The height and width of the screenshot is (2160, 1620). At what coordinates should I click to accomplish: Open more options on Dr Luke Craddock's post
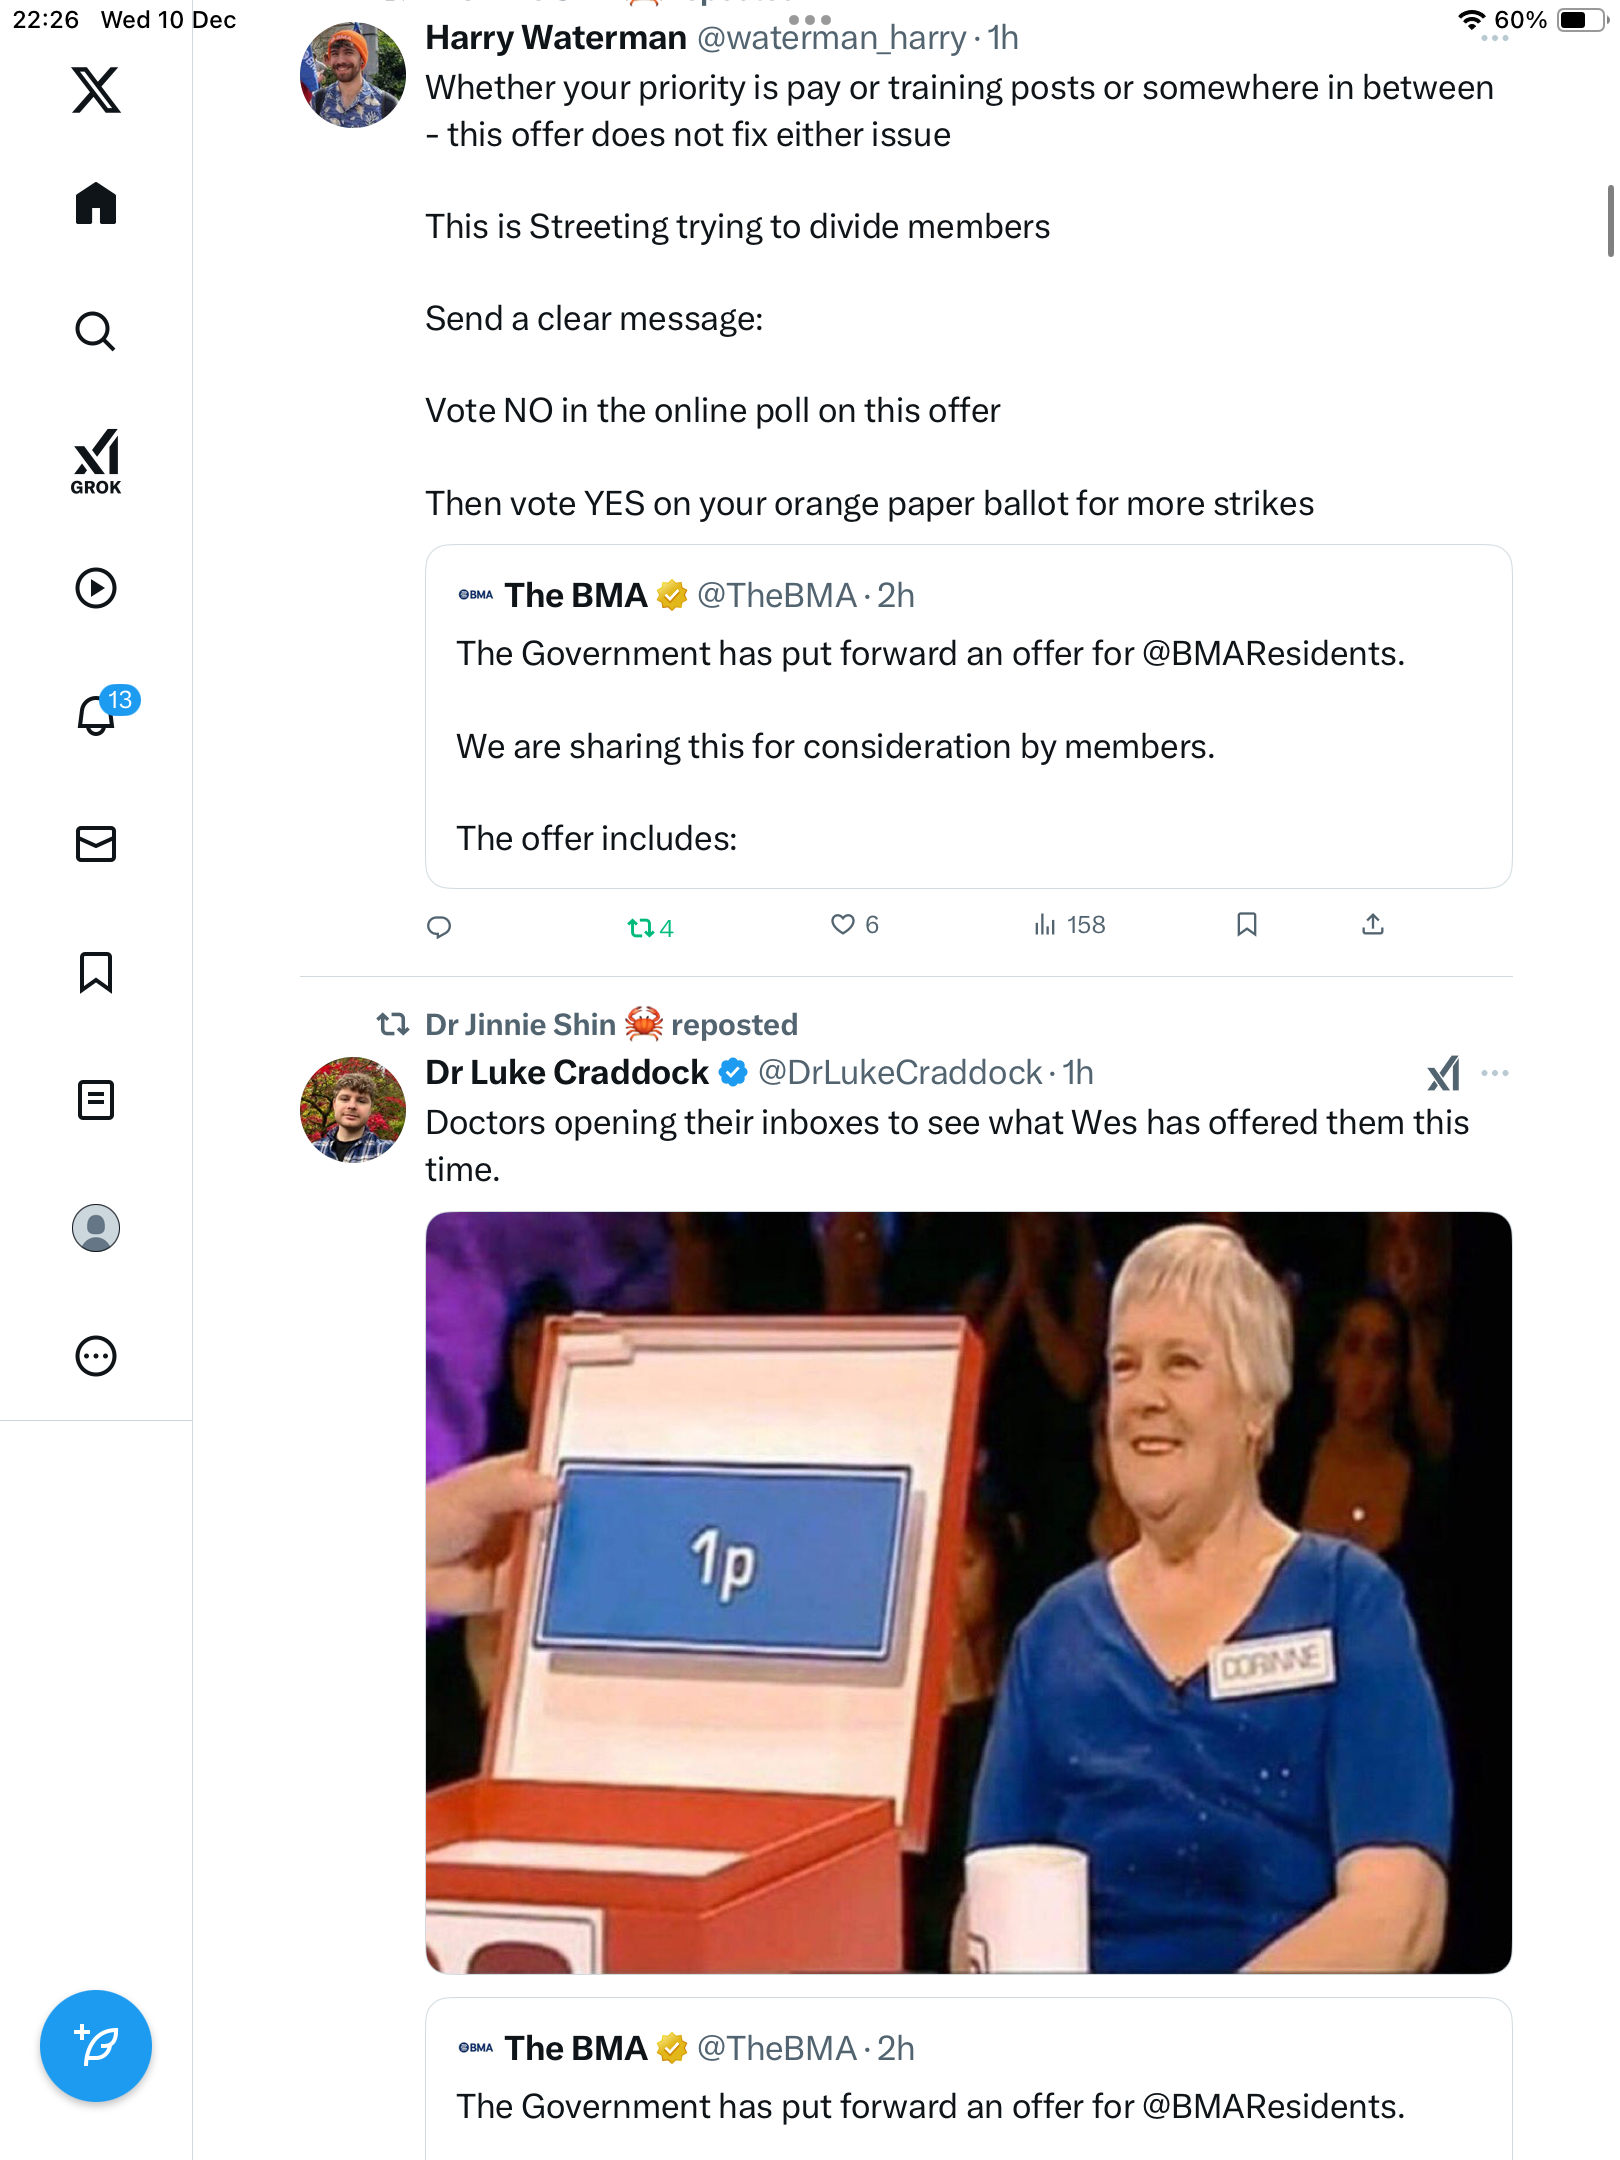[x=1495, y=1073]
